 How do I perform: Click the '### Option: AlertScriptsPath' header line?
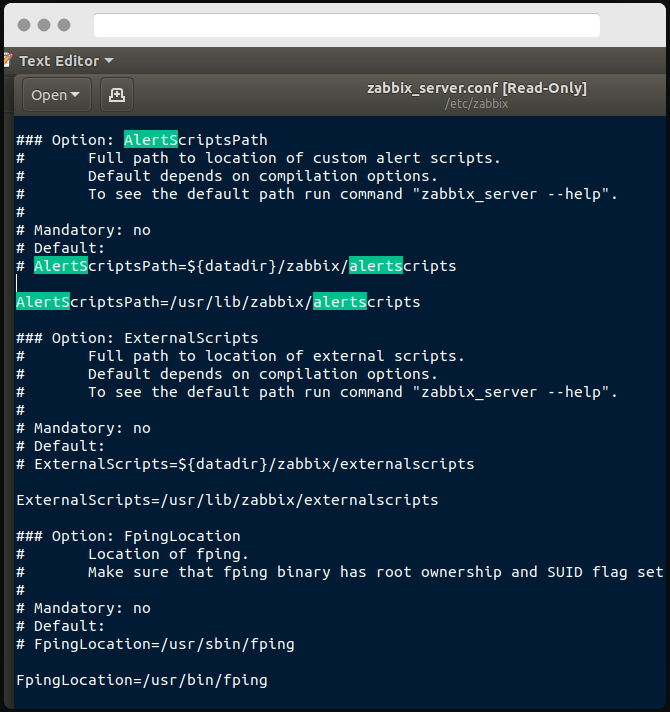pyautogui.click(x=142, y=140)
